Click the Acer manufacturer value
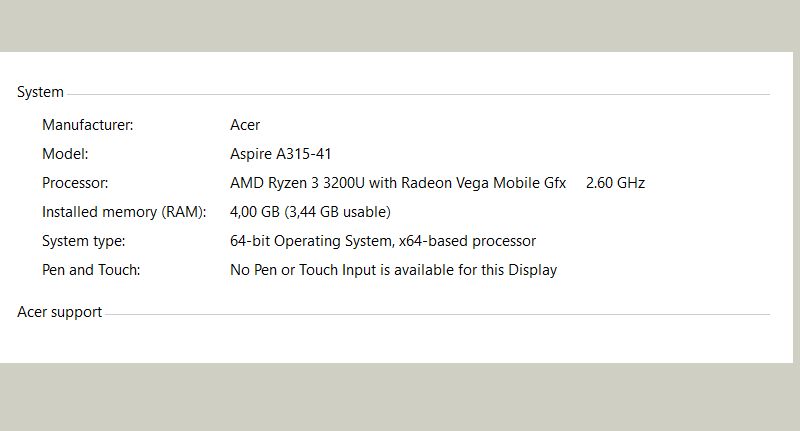Viewport: 800px width, 431px height. [245, 125]
